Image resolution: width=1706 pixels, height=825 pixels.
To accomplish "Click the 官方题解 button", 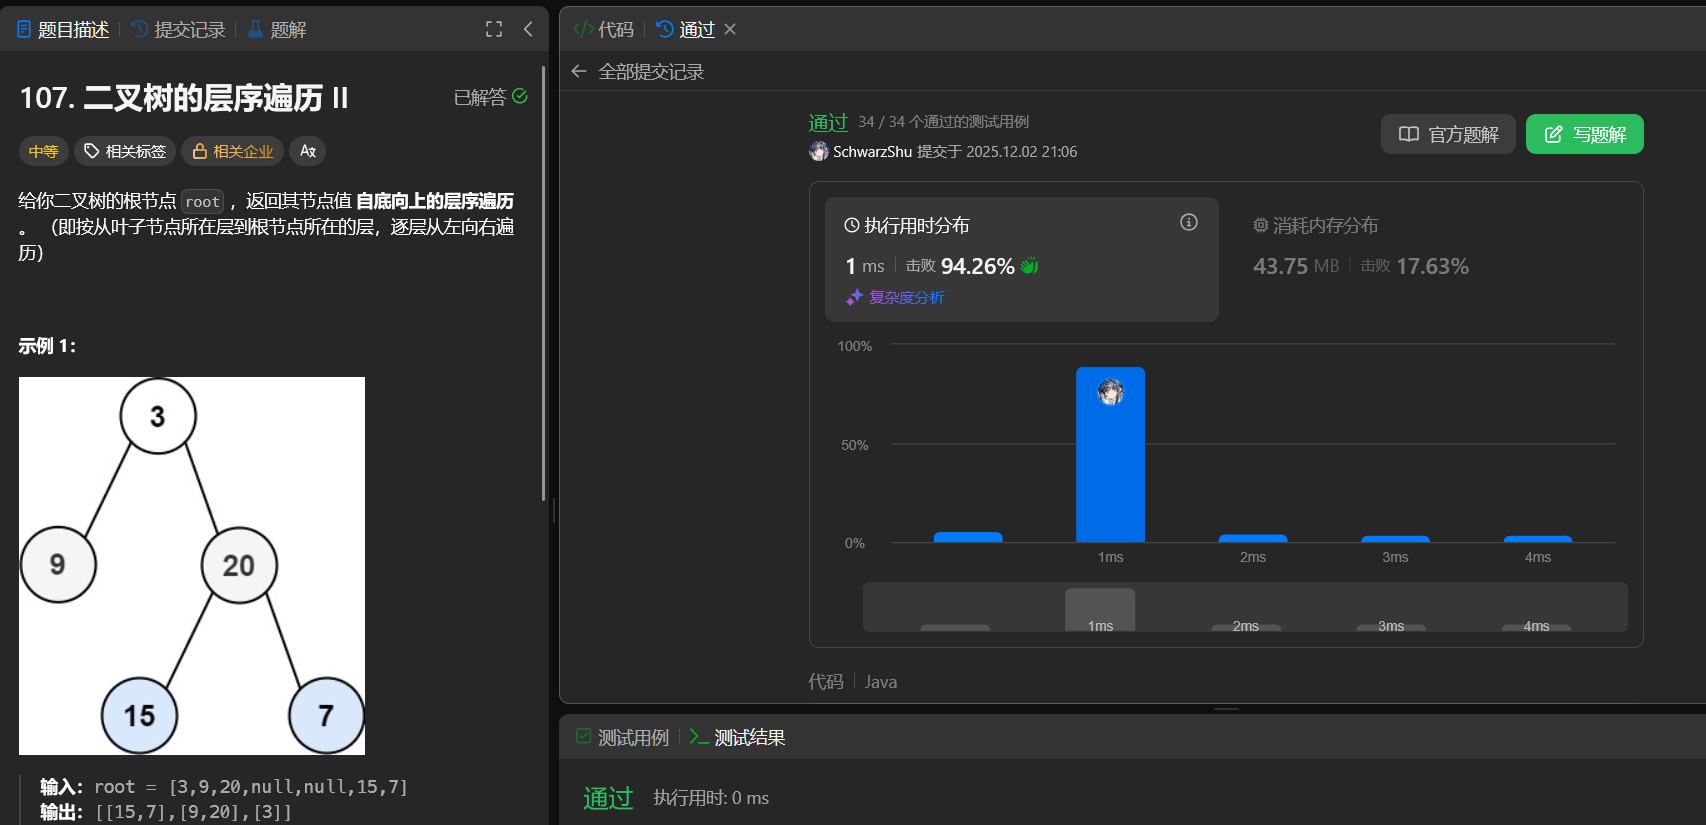I will coord(1447,134).
